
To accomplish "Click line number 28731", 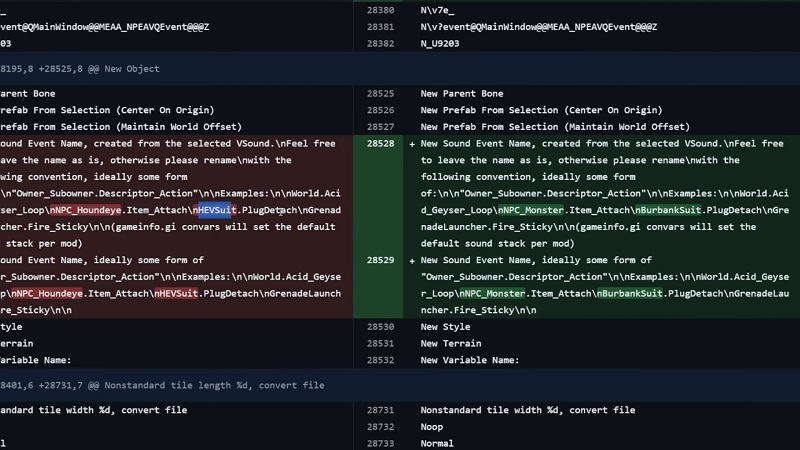I will 380,410.
